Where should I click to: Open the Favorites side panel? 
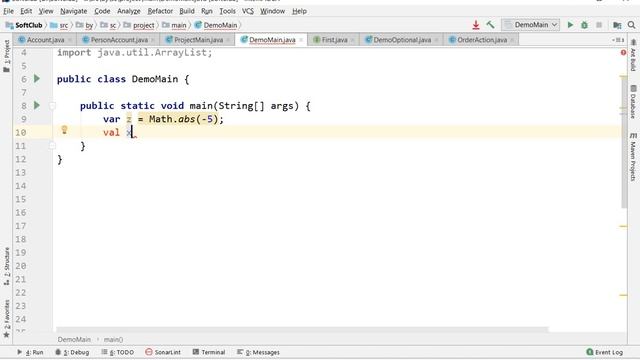tap(7, 318)
